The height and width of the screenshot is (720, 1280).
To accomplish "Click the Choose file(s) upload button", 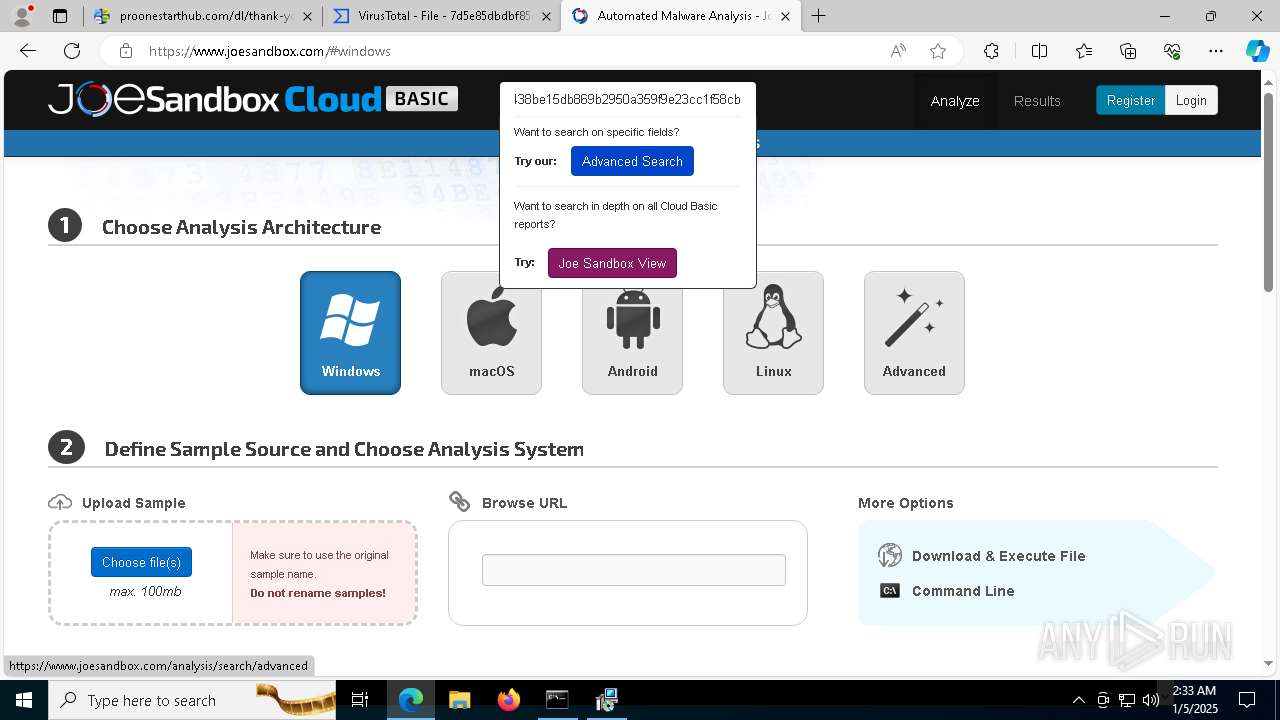I will point(141,562).
